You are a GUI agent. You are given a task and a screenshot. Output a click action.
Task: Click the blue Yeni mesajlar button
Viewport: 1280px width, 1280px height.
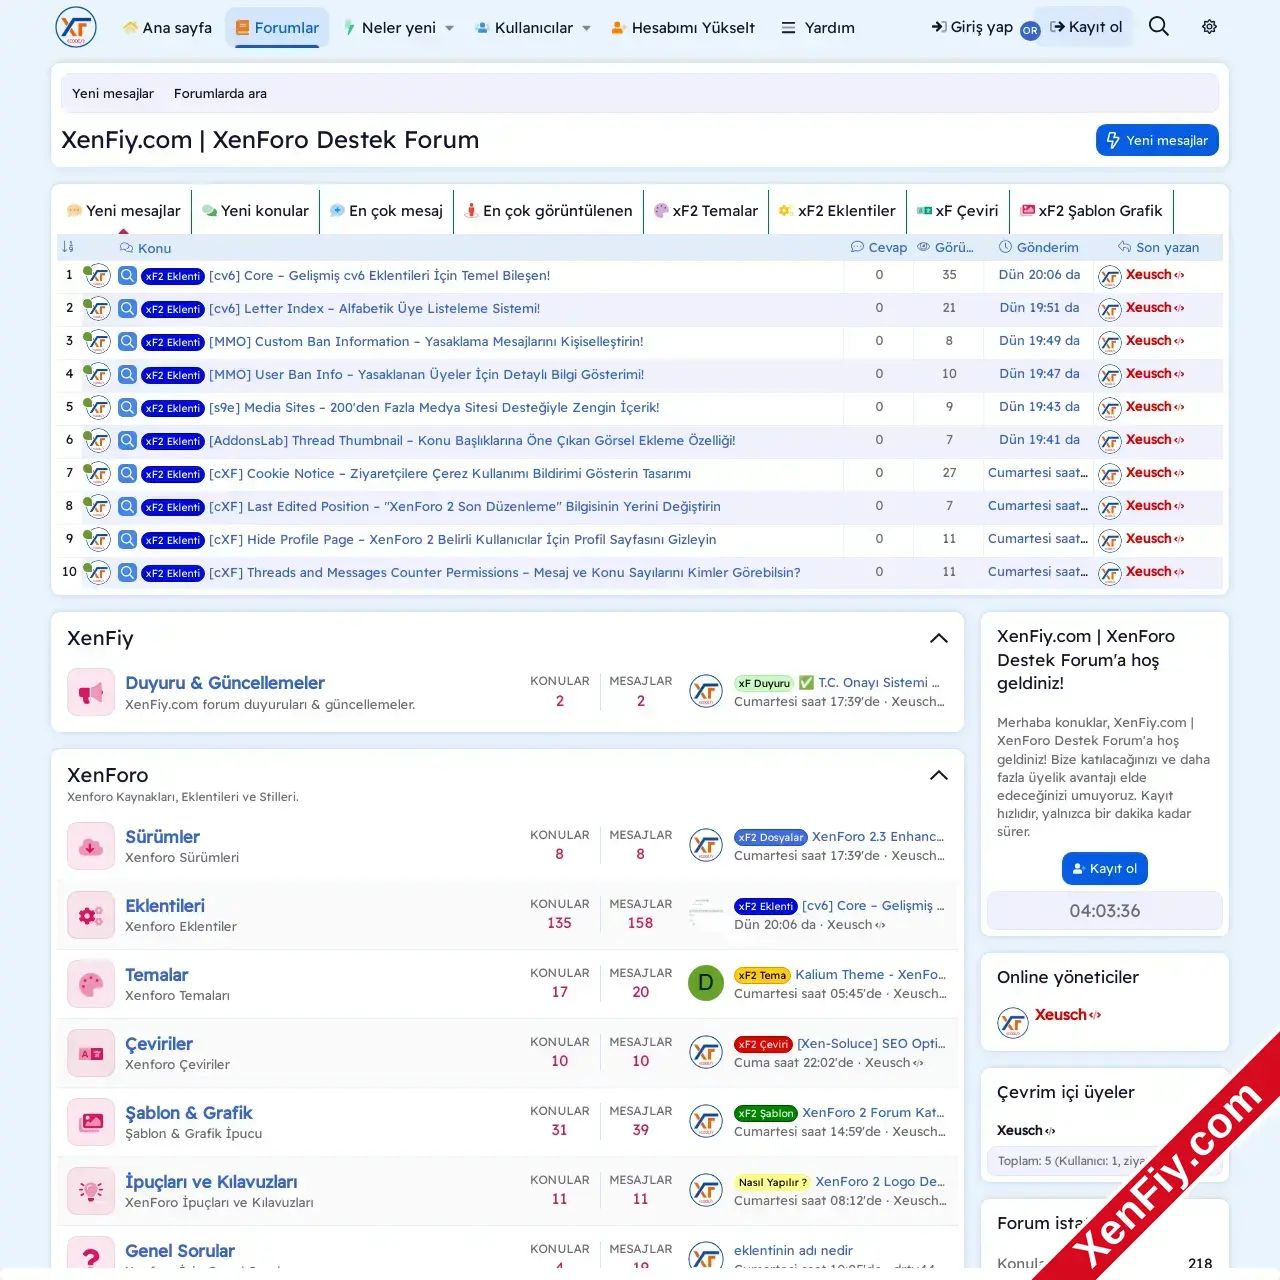coord(1157,140)
